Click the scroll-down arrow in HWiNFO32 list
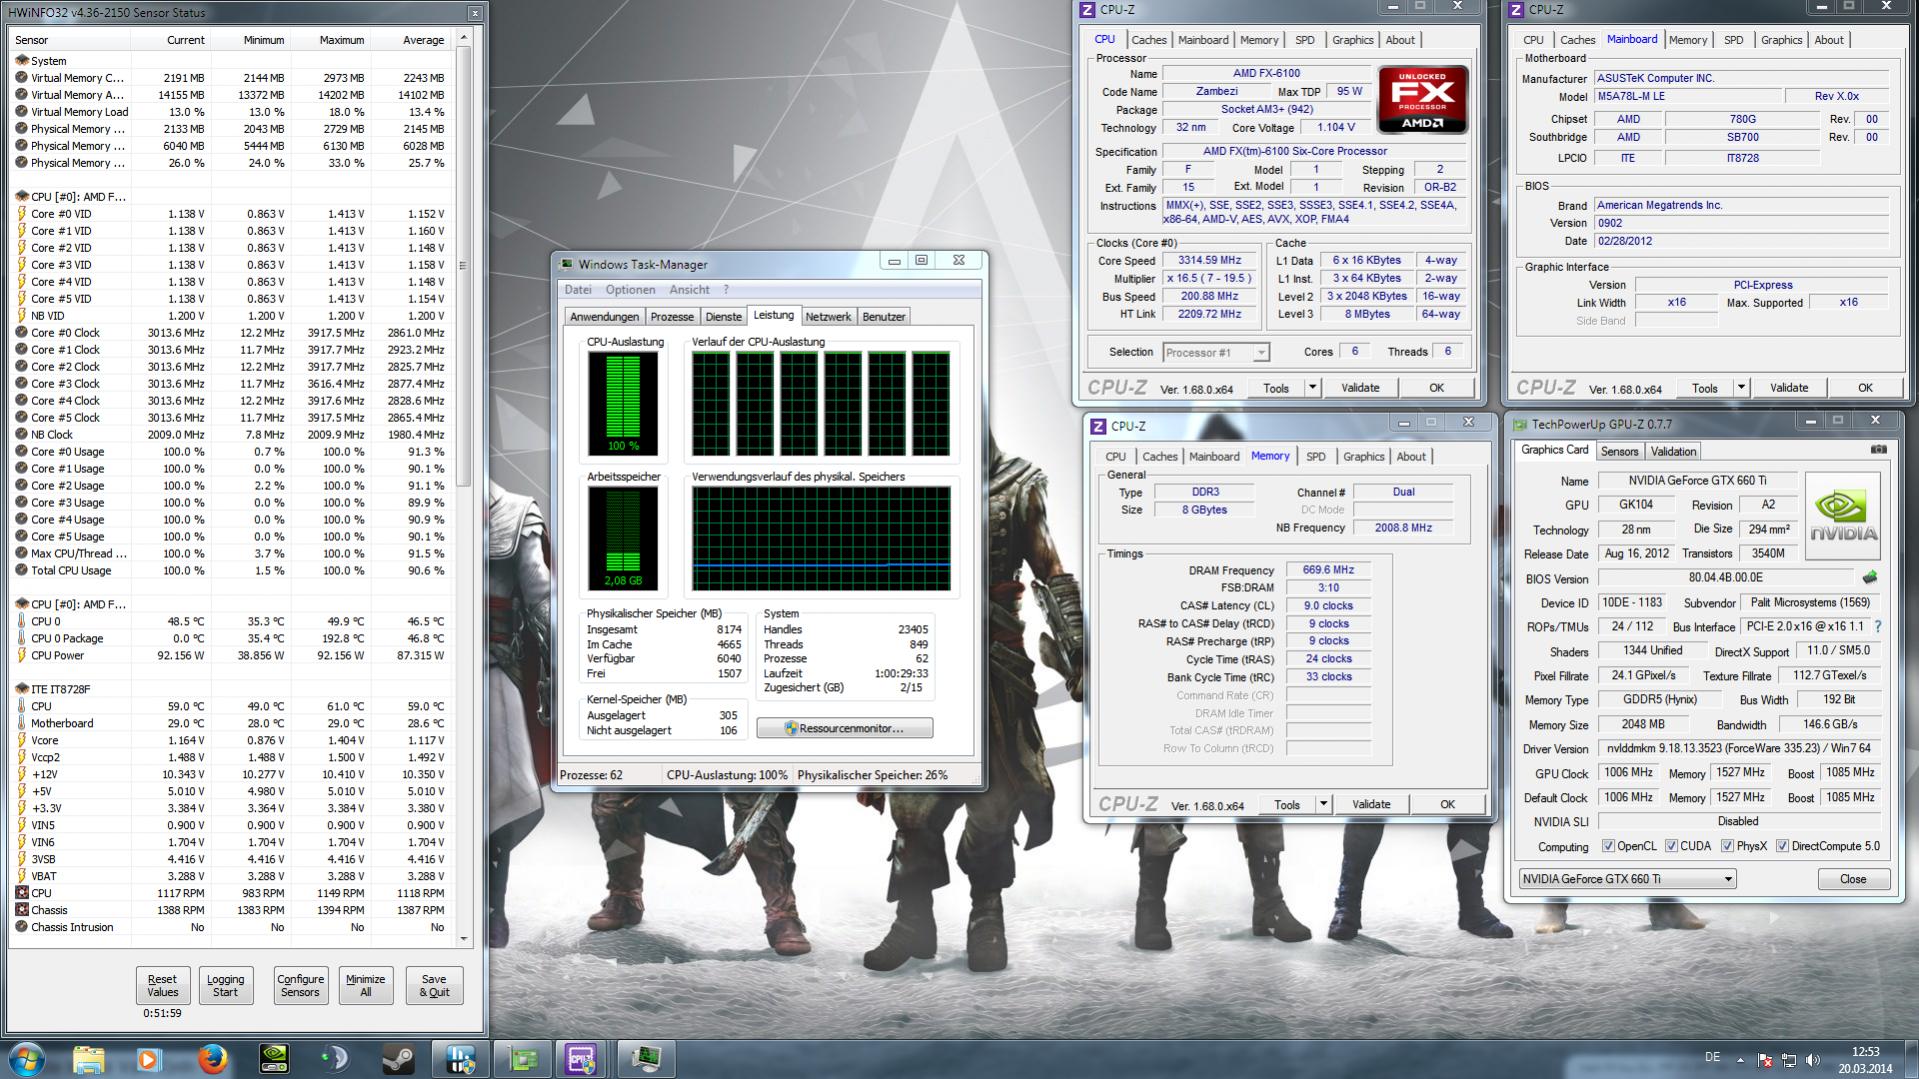The width and height of the screenshot is (1919, 1079). (x=463, y=939)
